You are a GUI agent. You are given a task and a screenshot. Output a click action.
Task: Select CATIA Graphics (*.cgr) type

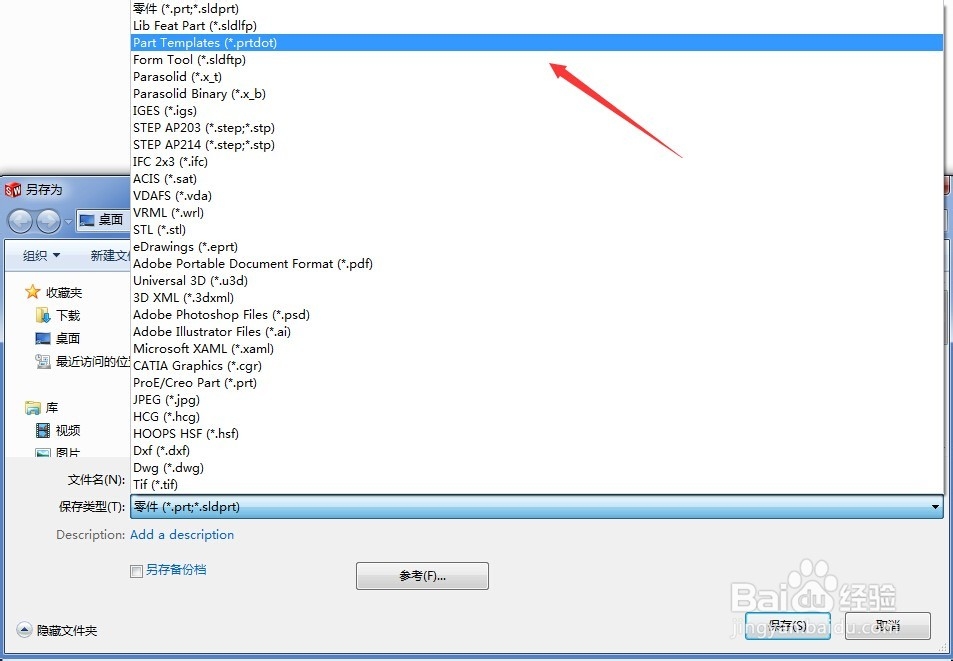537,366
